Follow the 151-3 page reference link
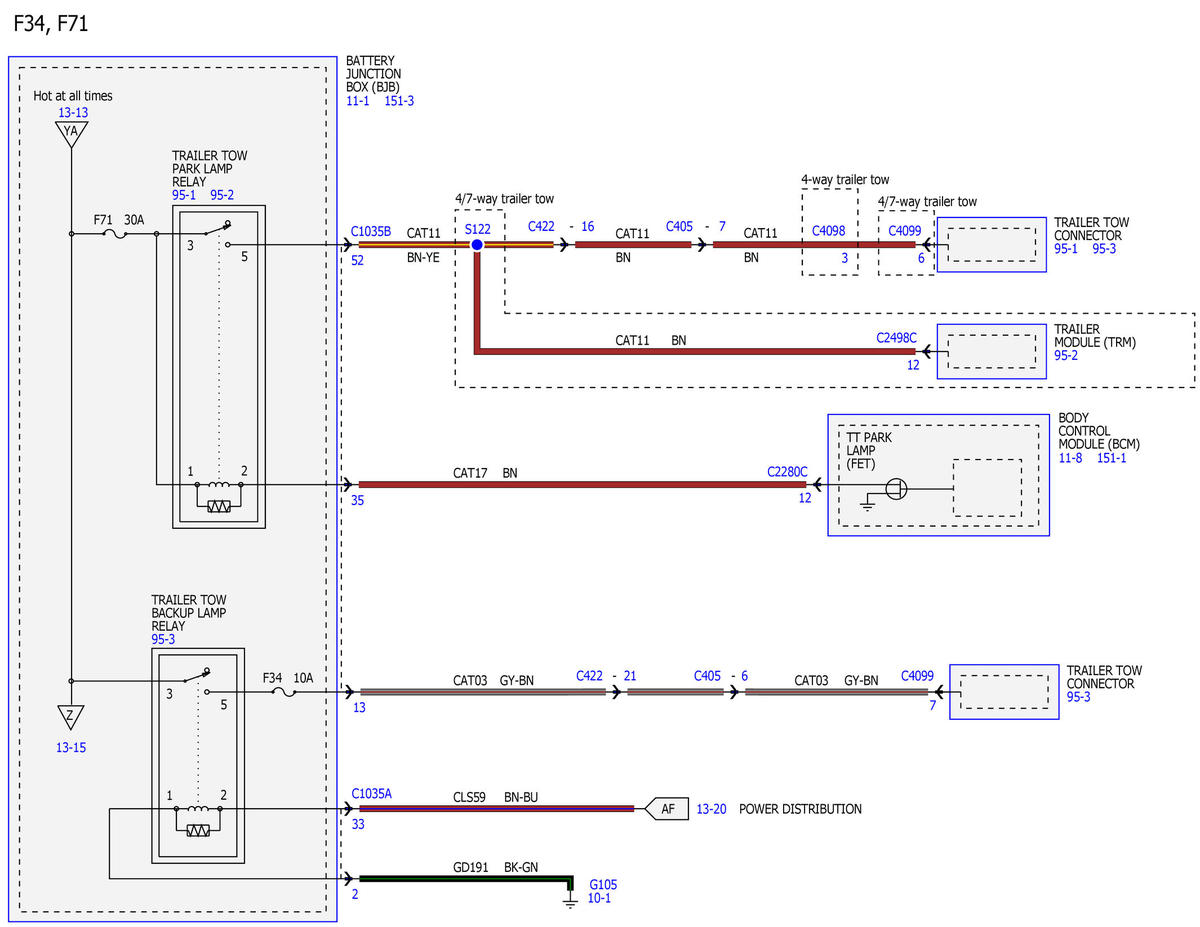This screenshot has height=927, width=1200. [x=399, y=101]
